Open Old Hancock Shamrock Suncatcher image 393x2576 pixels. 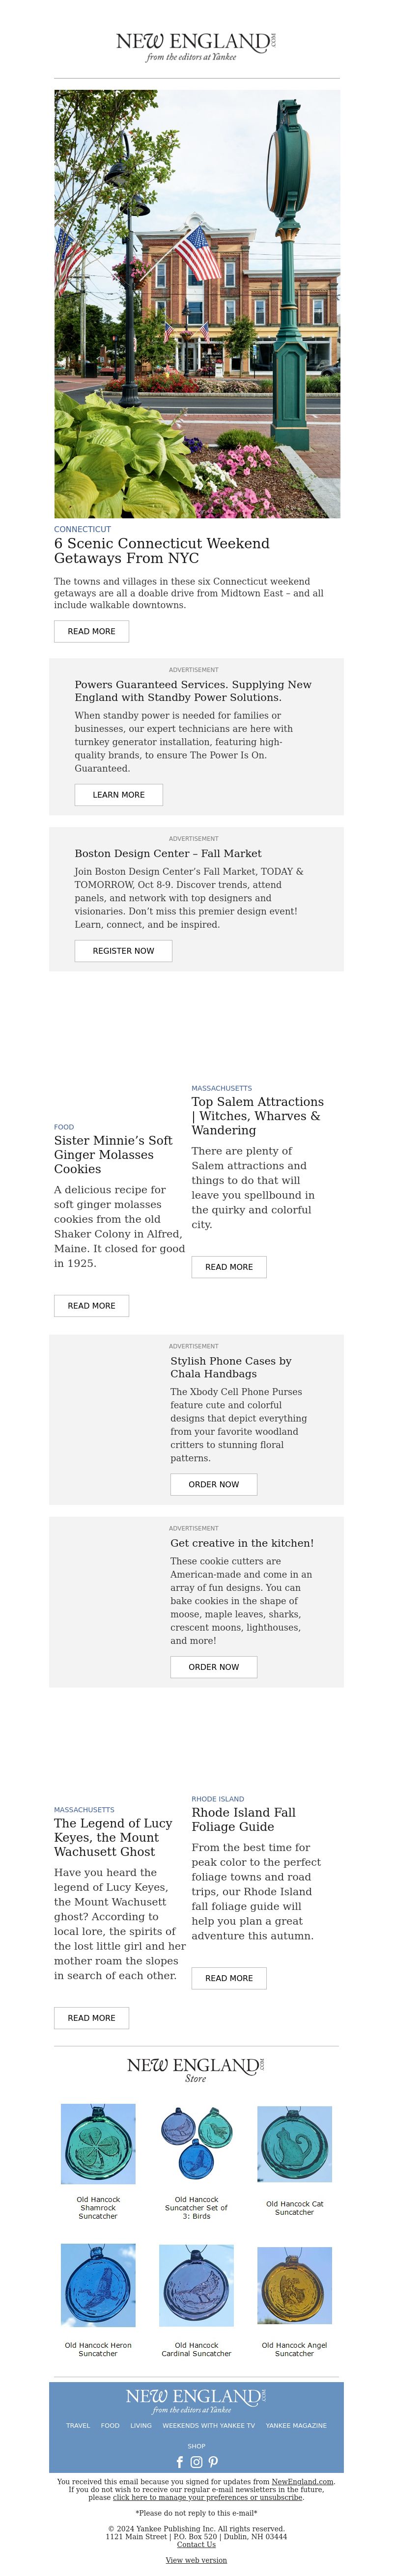click(98, 2143)
